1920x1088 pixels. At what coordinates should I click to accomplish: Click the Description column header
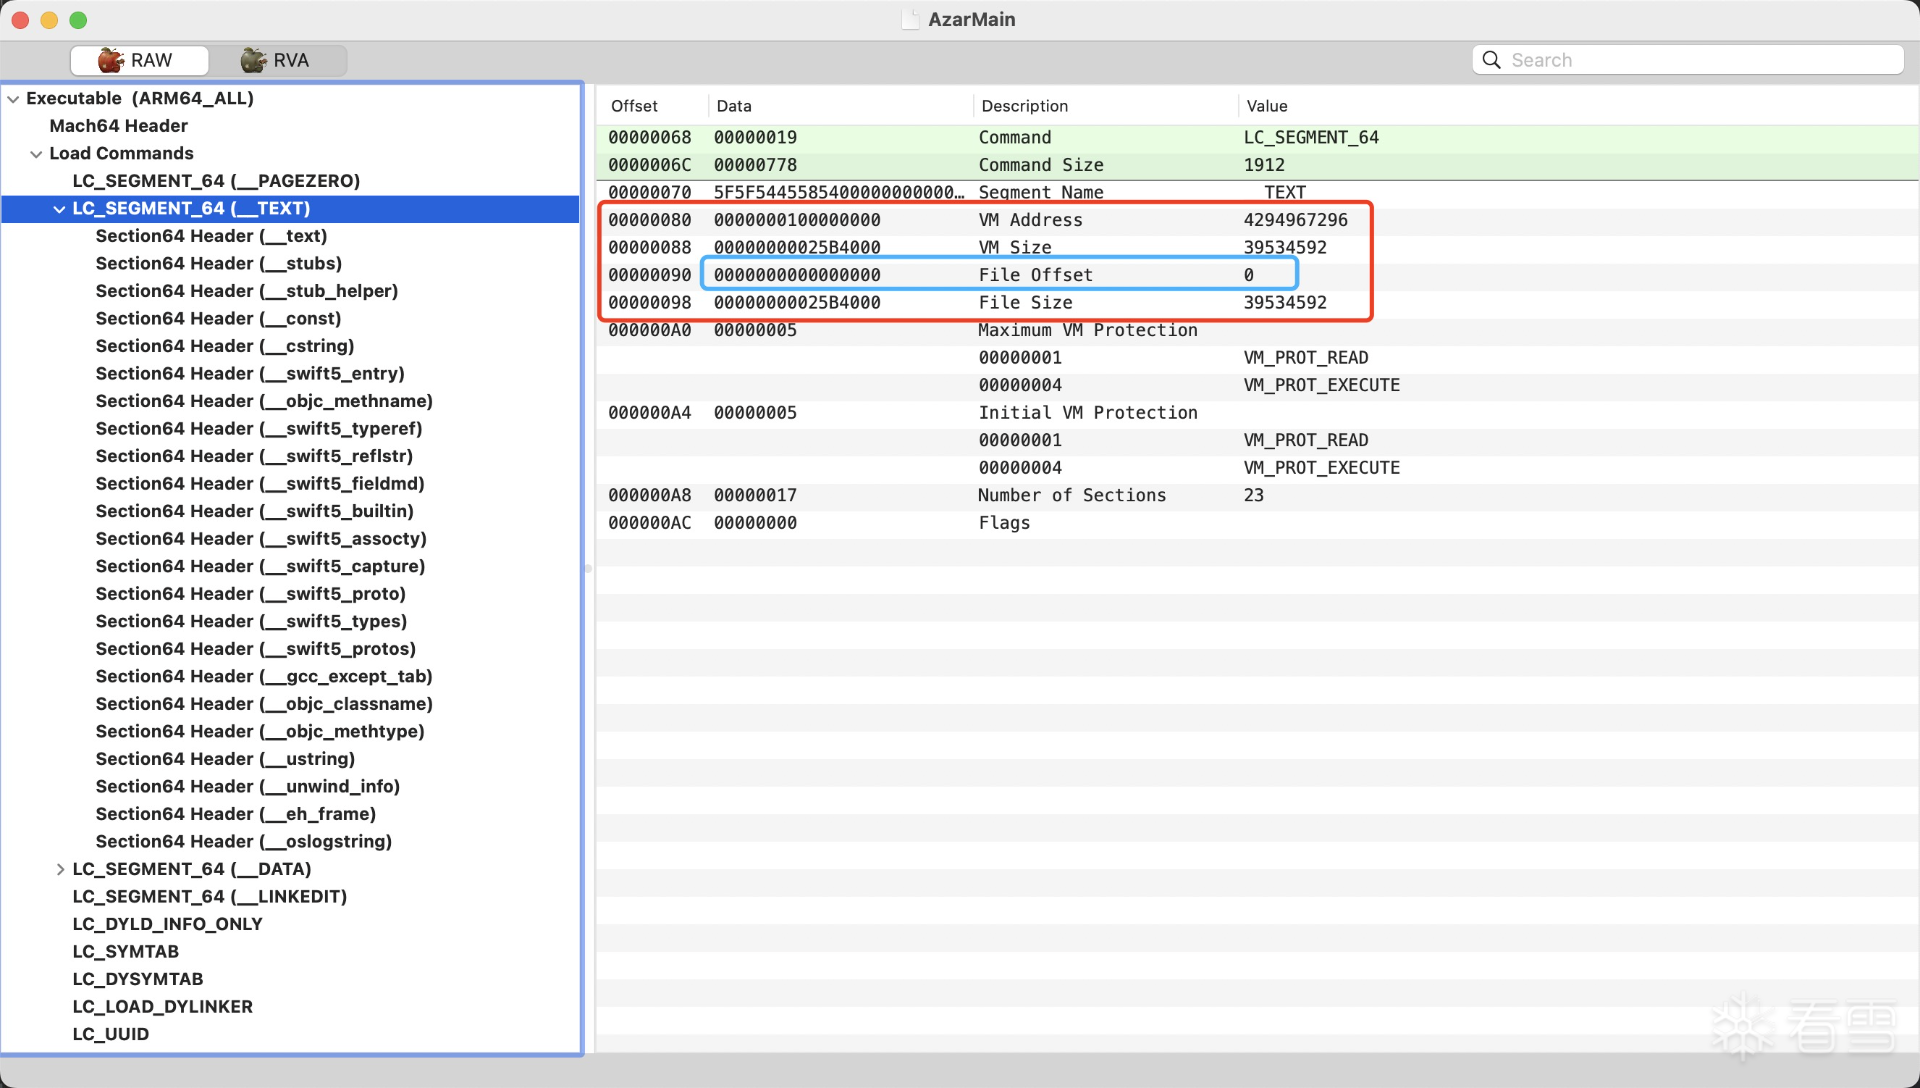[x=1024, y=106]
